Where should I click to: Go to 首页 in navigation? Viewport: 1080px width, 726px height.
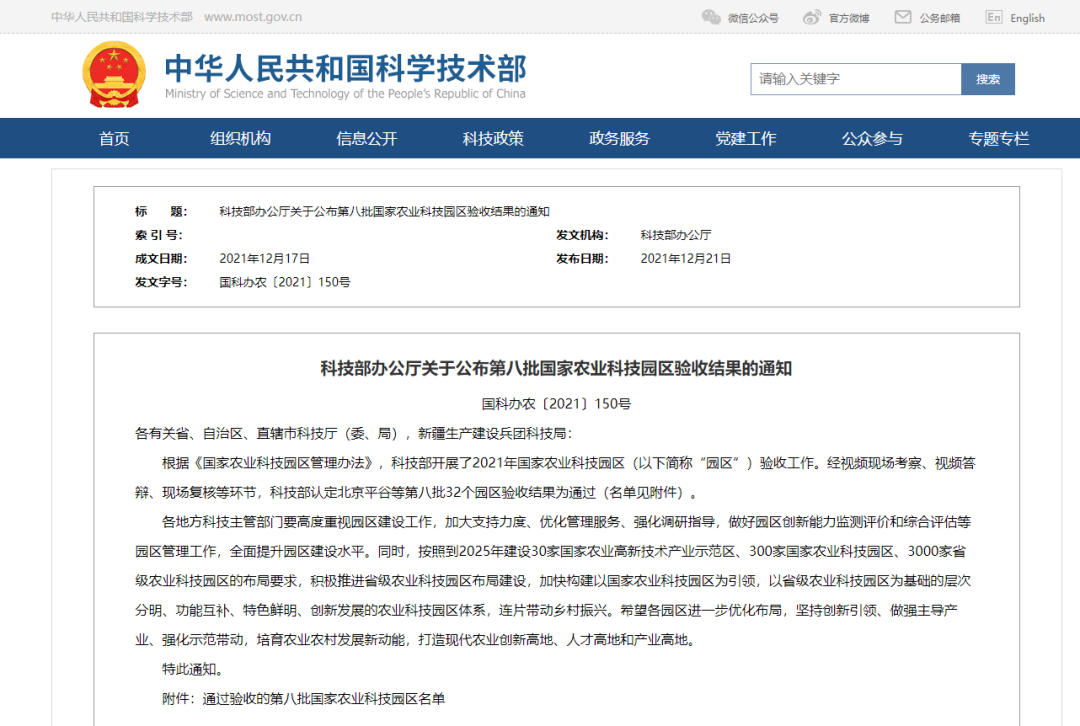114,138
